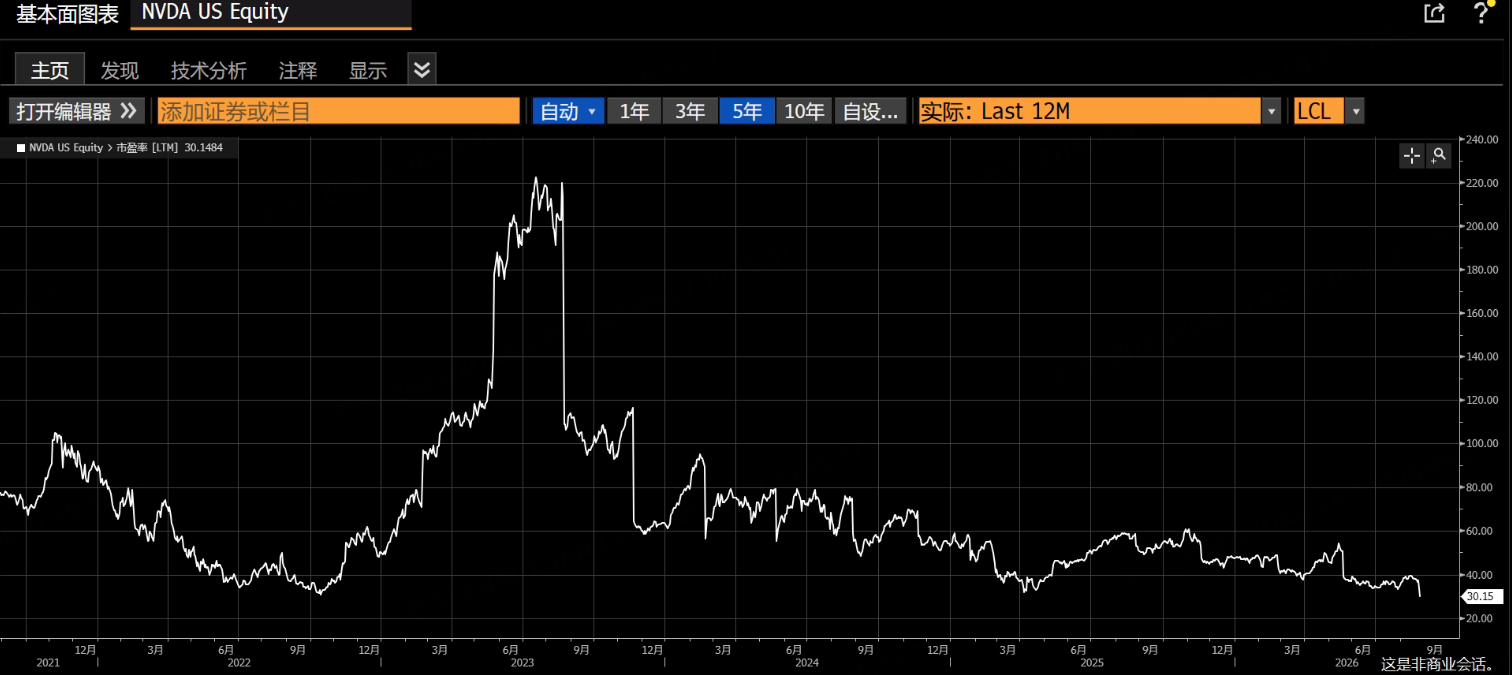Click the 这是非商业会话 notice text
The image size is (1512, 675).
(1437, 664)
